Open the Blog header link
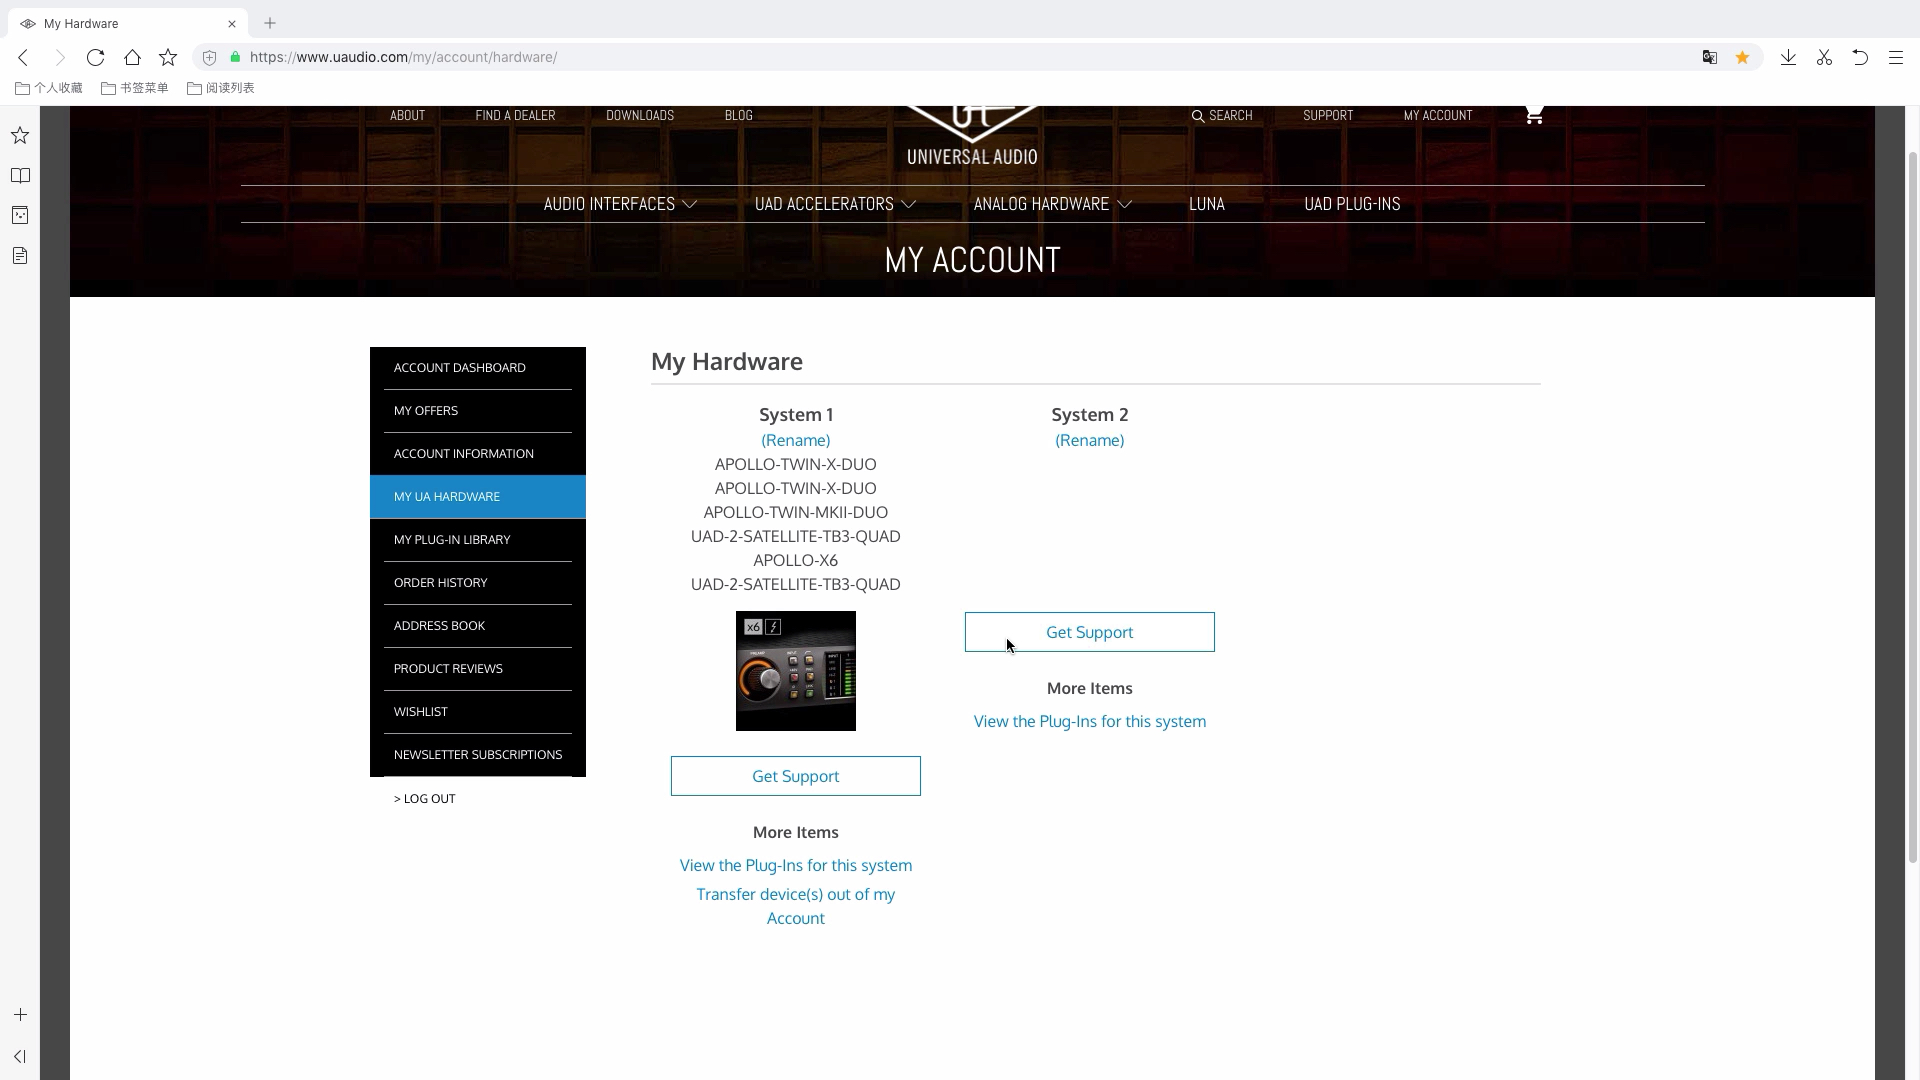This screenshot has height=1080, width=1920. (738, 115)
